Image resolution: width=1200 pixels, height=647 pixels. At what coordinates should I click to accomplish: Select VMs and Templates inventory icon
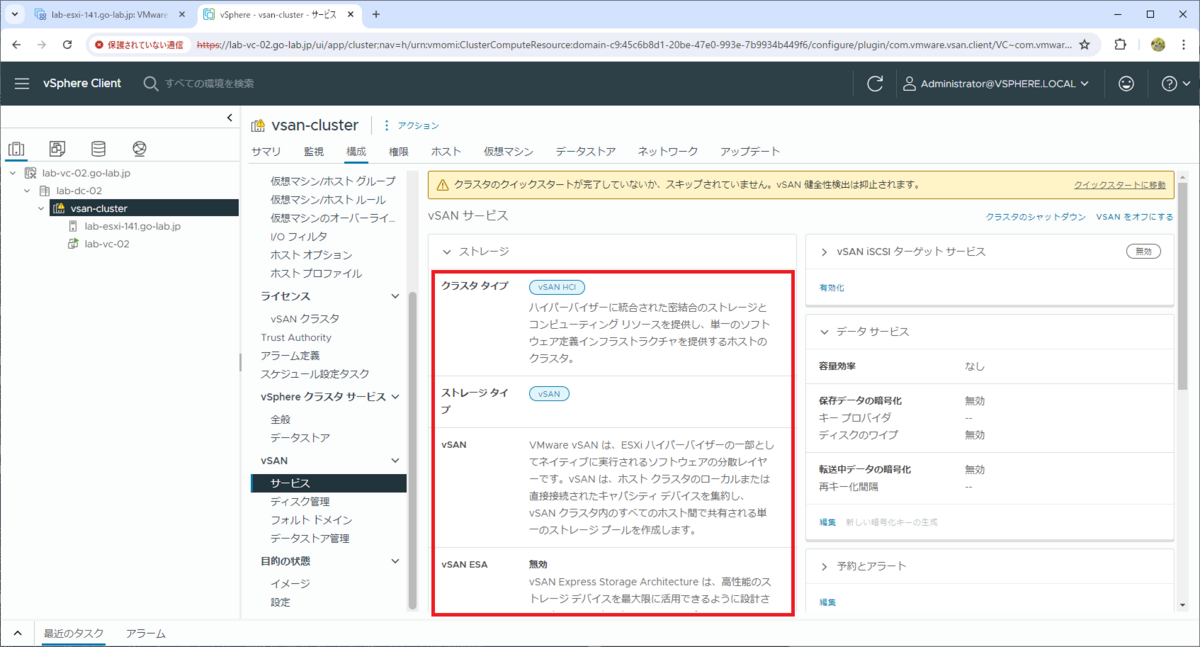57,149
